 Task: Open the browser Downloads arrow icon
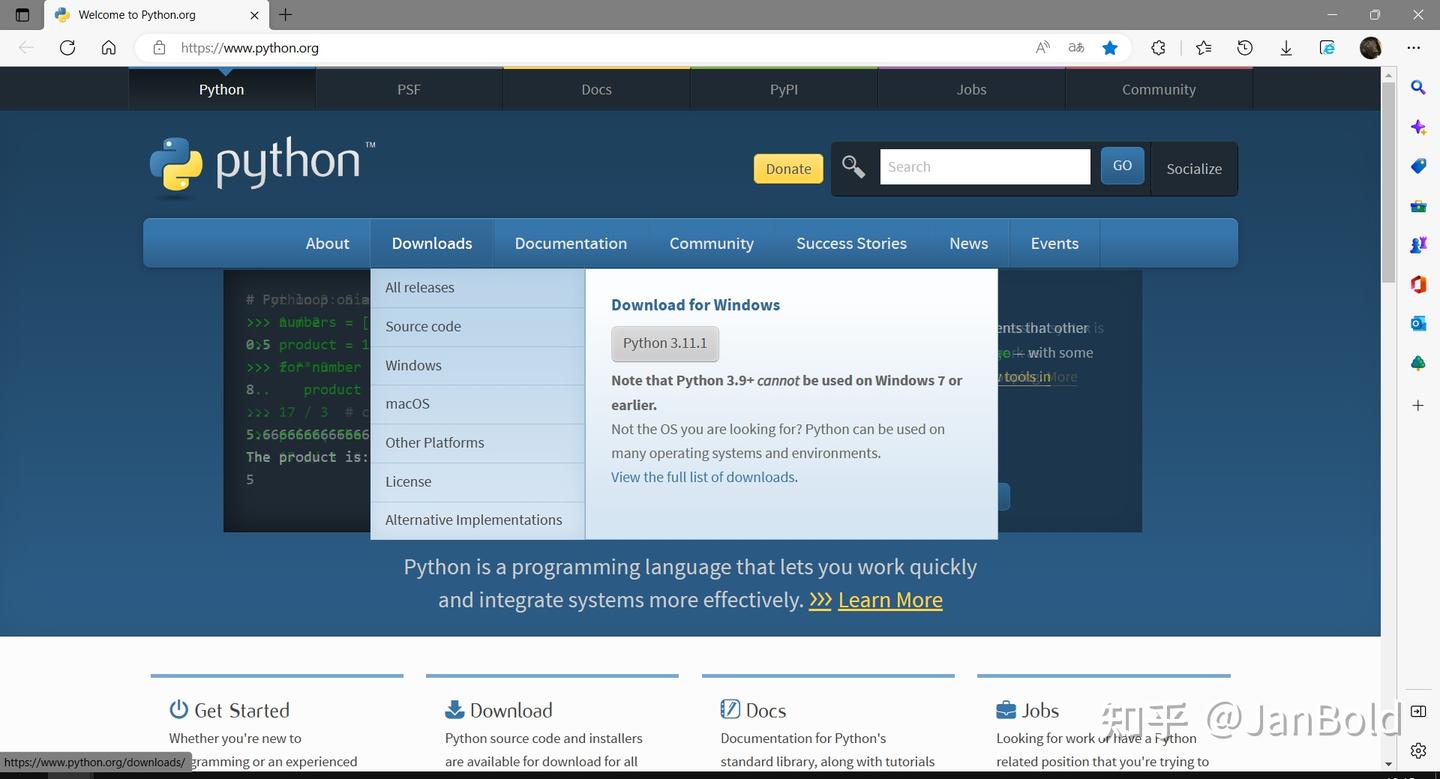(x=1286, y=47)
